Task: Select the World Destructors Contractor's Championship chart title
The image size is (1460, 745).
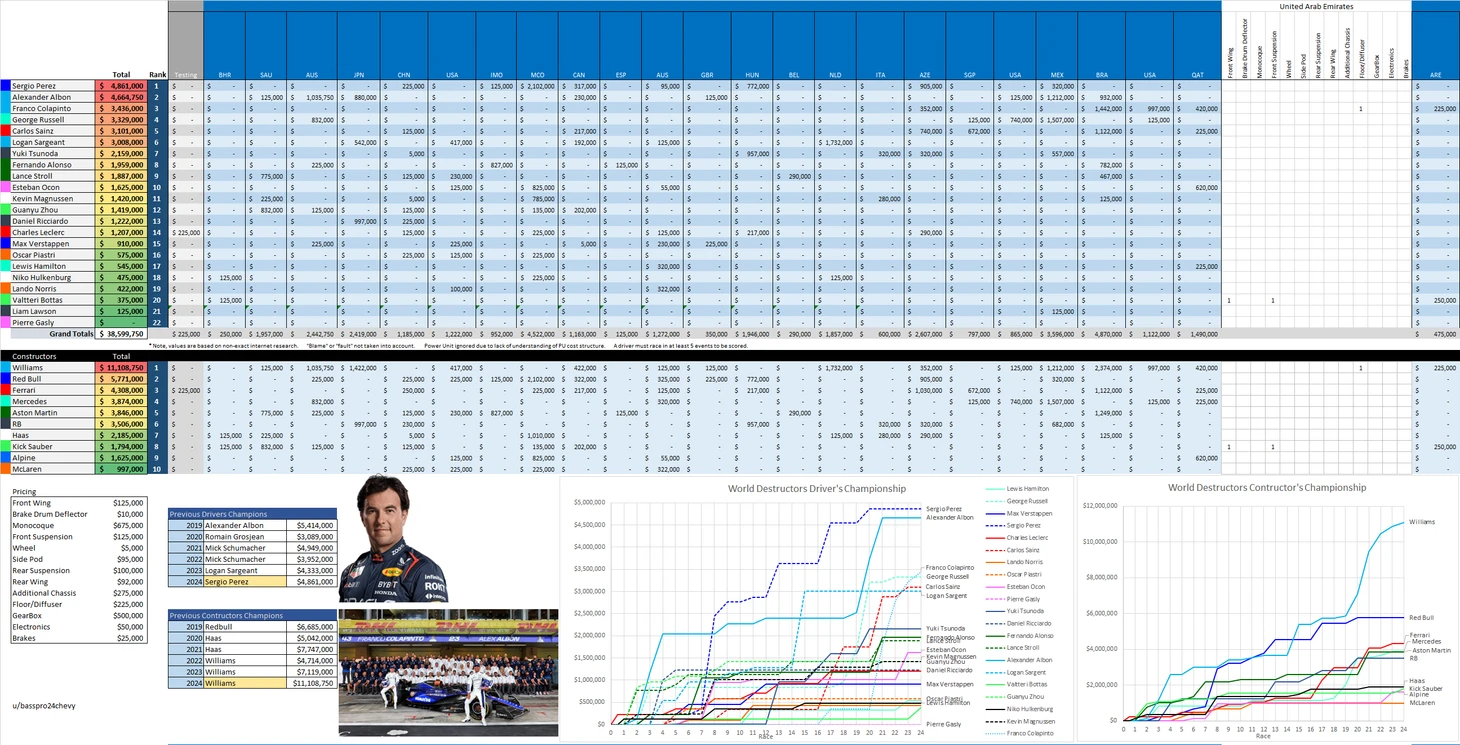Action: (1266, 487)
